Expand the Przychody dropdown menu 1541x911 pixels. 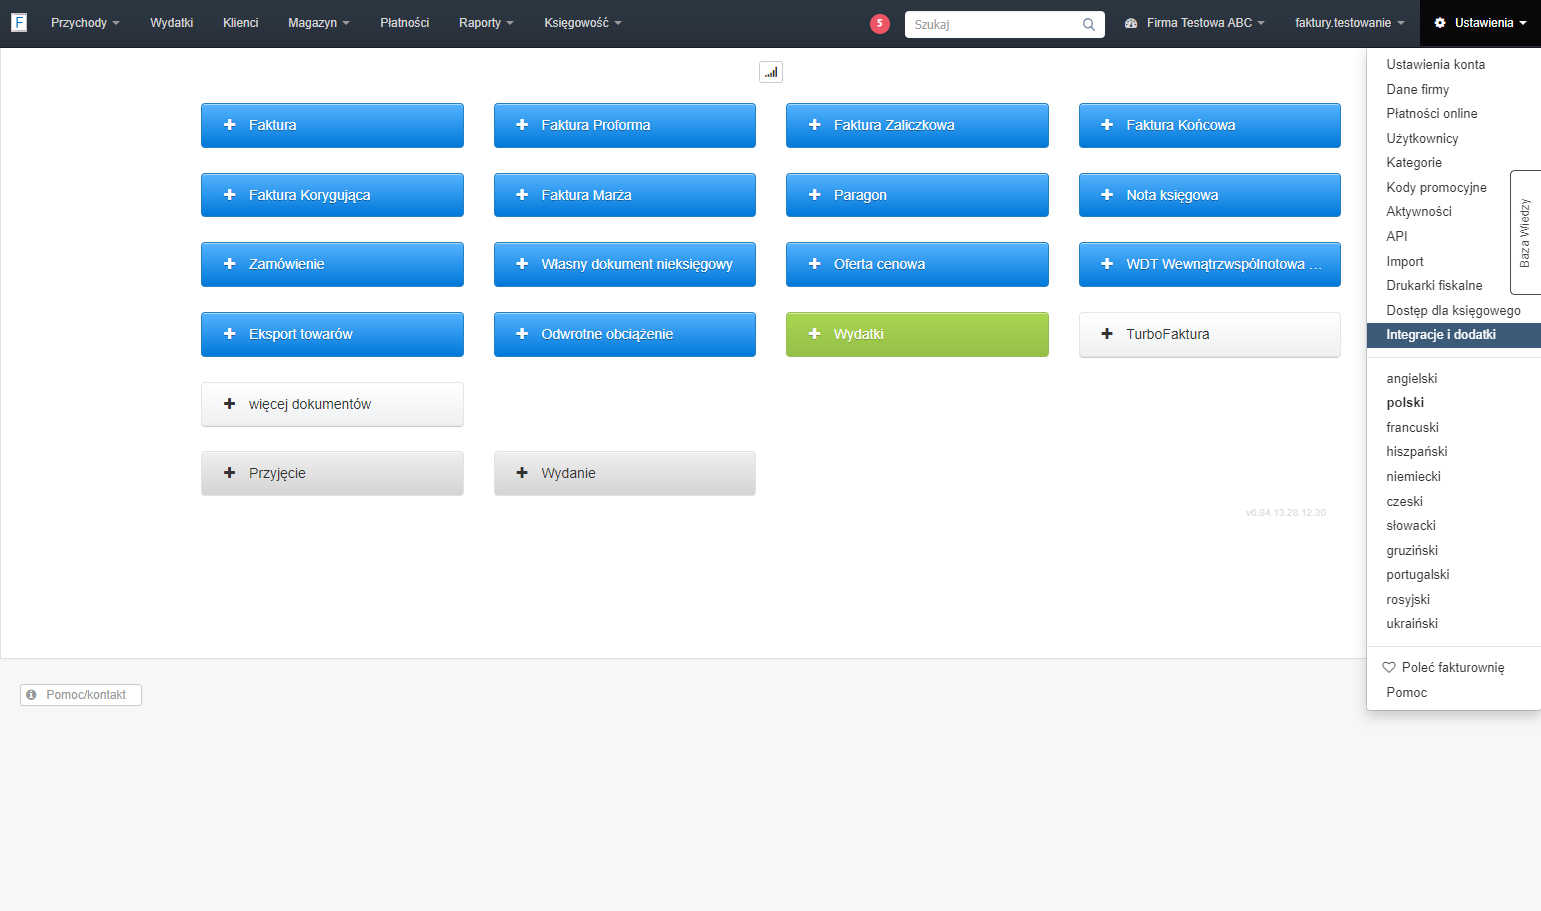[85, 23]
